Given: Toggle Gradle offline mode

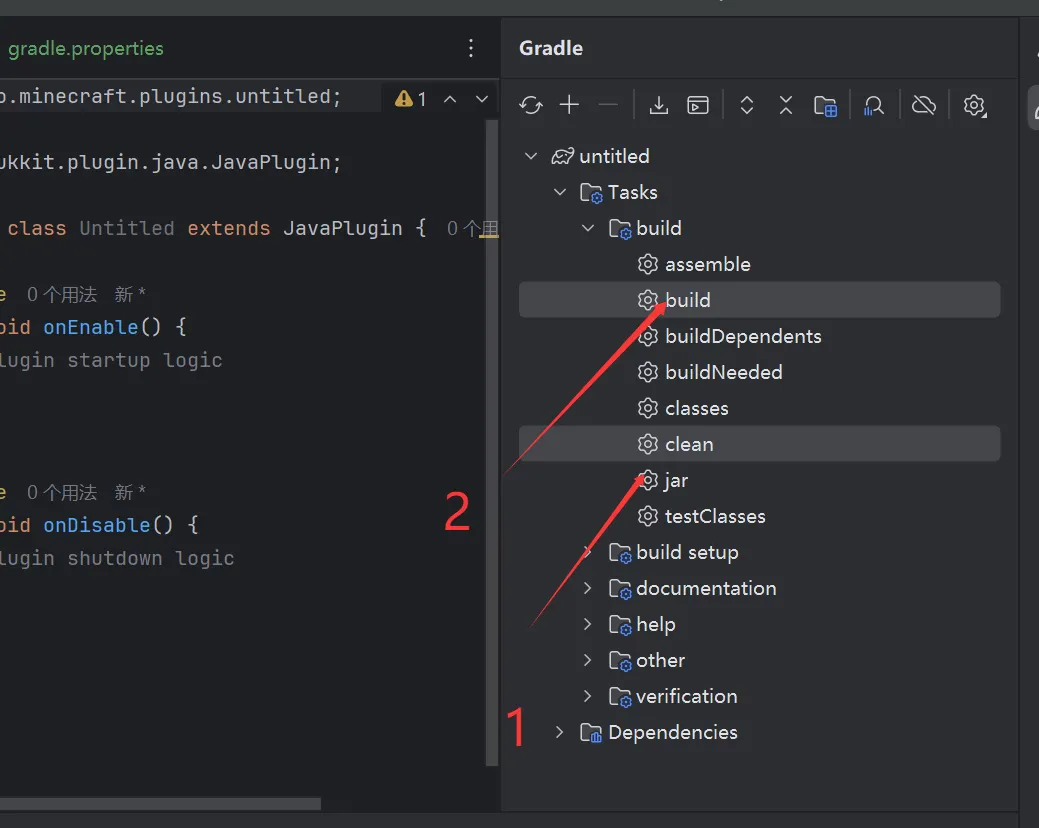Looking at the screenshot, I should (x=923, y=104).
